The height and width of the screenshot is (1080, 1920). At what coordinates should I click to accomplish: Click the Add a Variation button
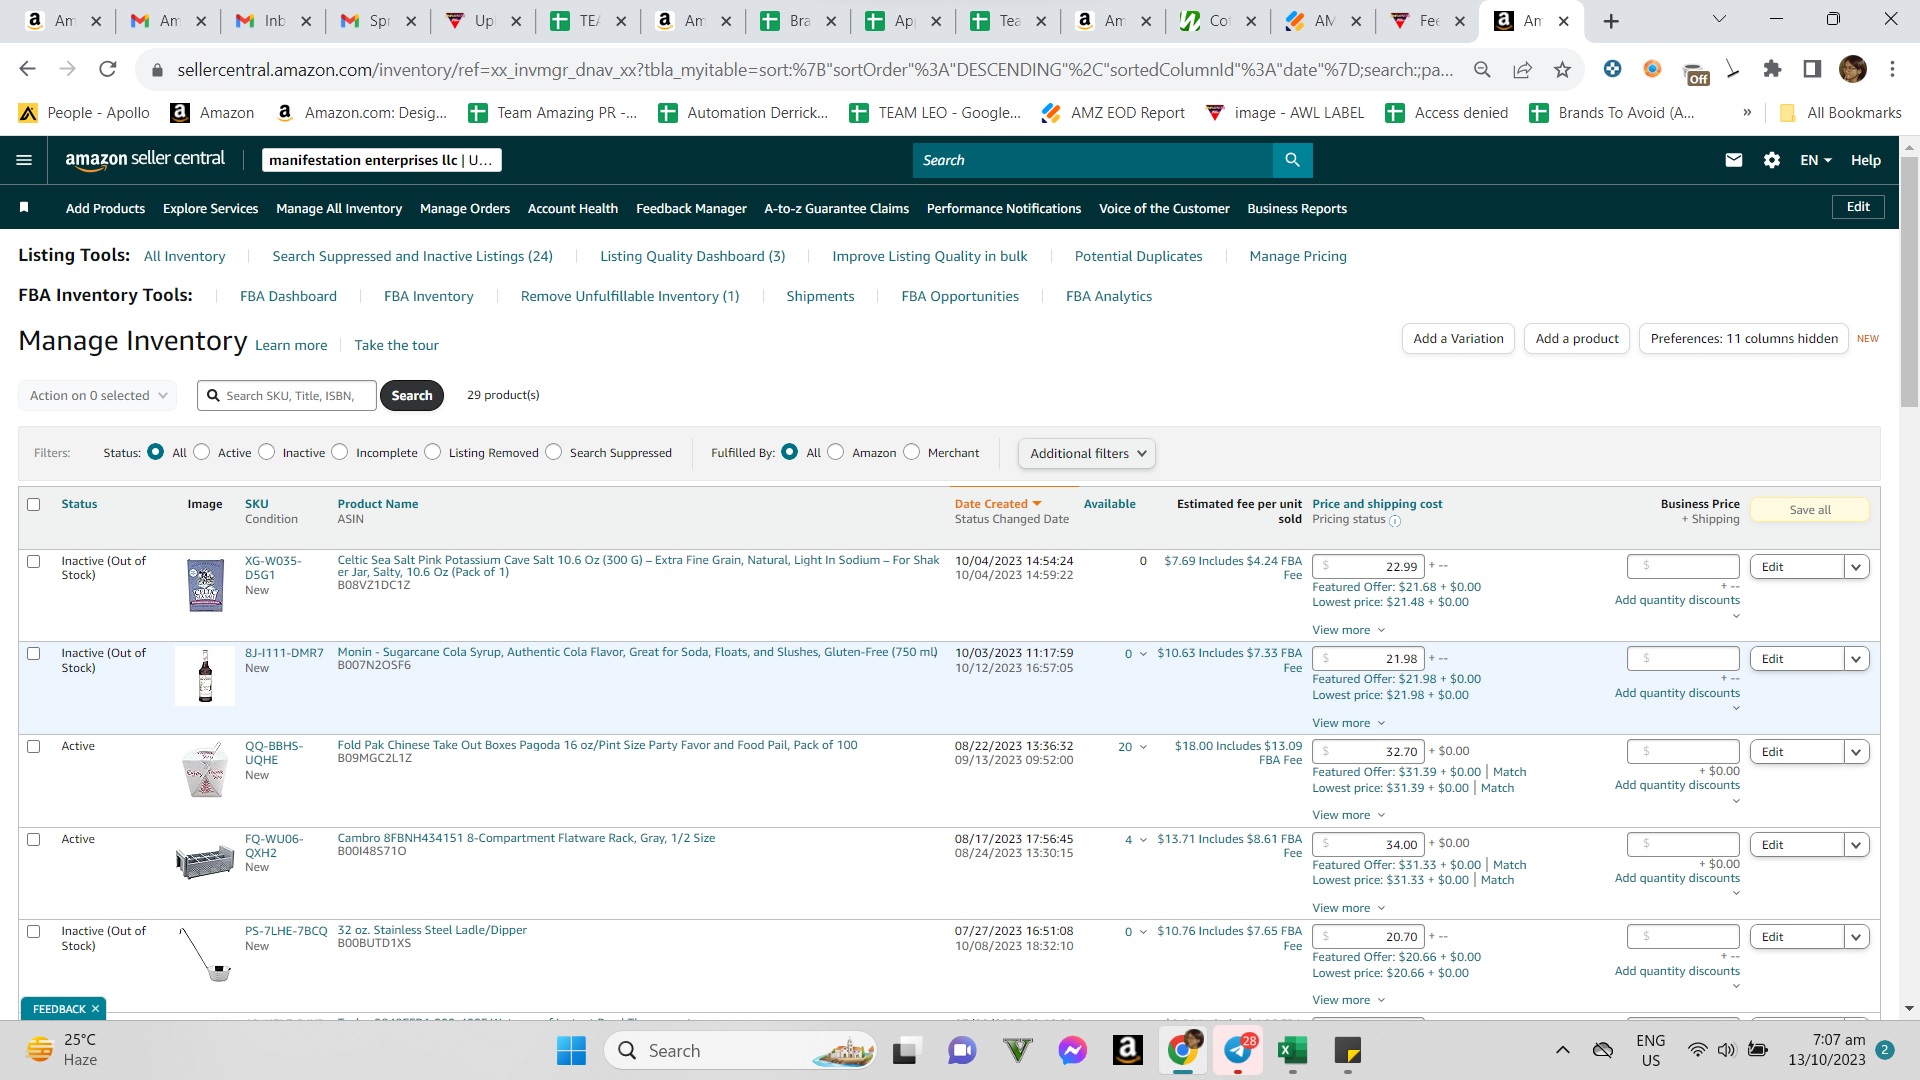[x=1458, y=339]
